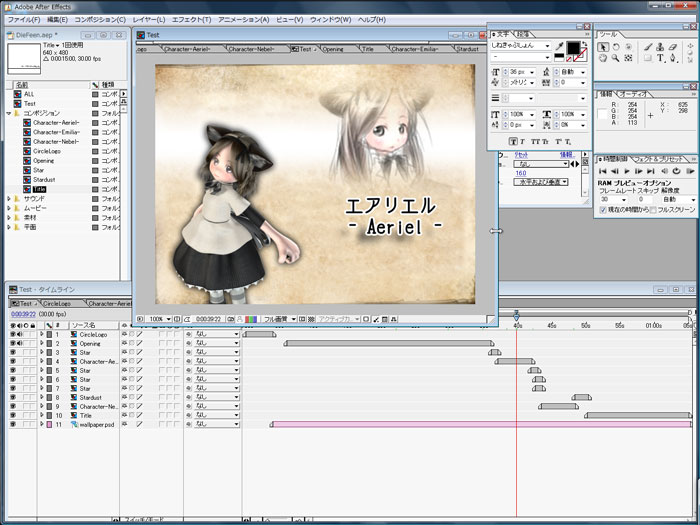Switch to the オーディオ tab in Info panel
700x525 pixels.
point(633,94)
